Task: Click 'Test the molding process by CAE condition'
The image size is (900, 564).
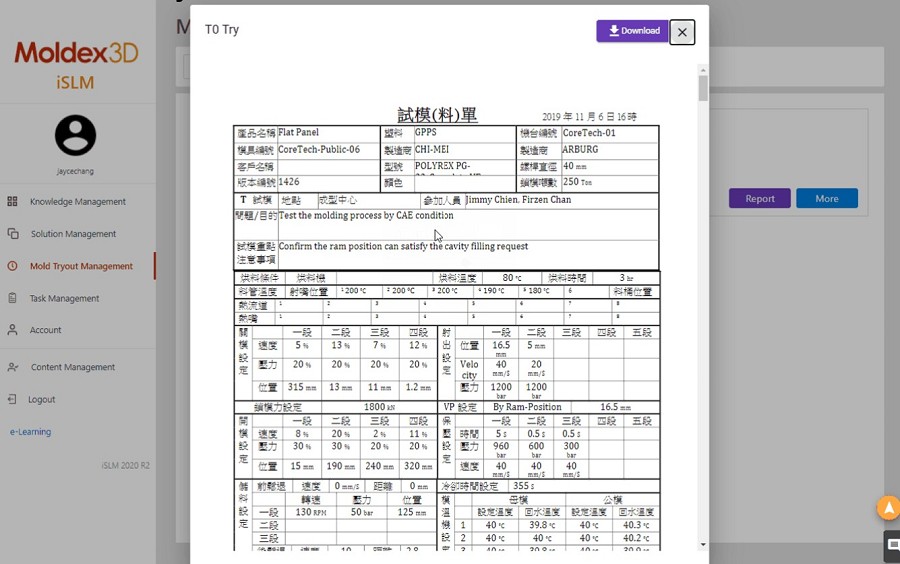Action: [366, 215]
